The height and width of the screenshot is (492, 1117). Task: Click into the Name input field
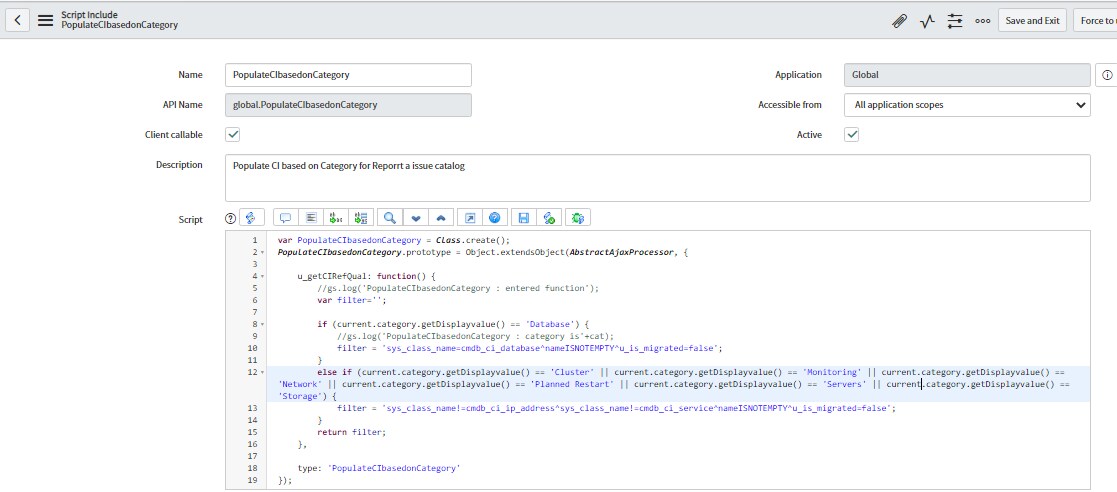click(348, 75)
